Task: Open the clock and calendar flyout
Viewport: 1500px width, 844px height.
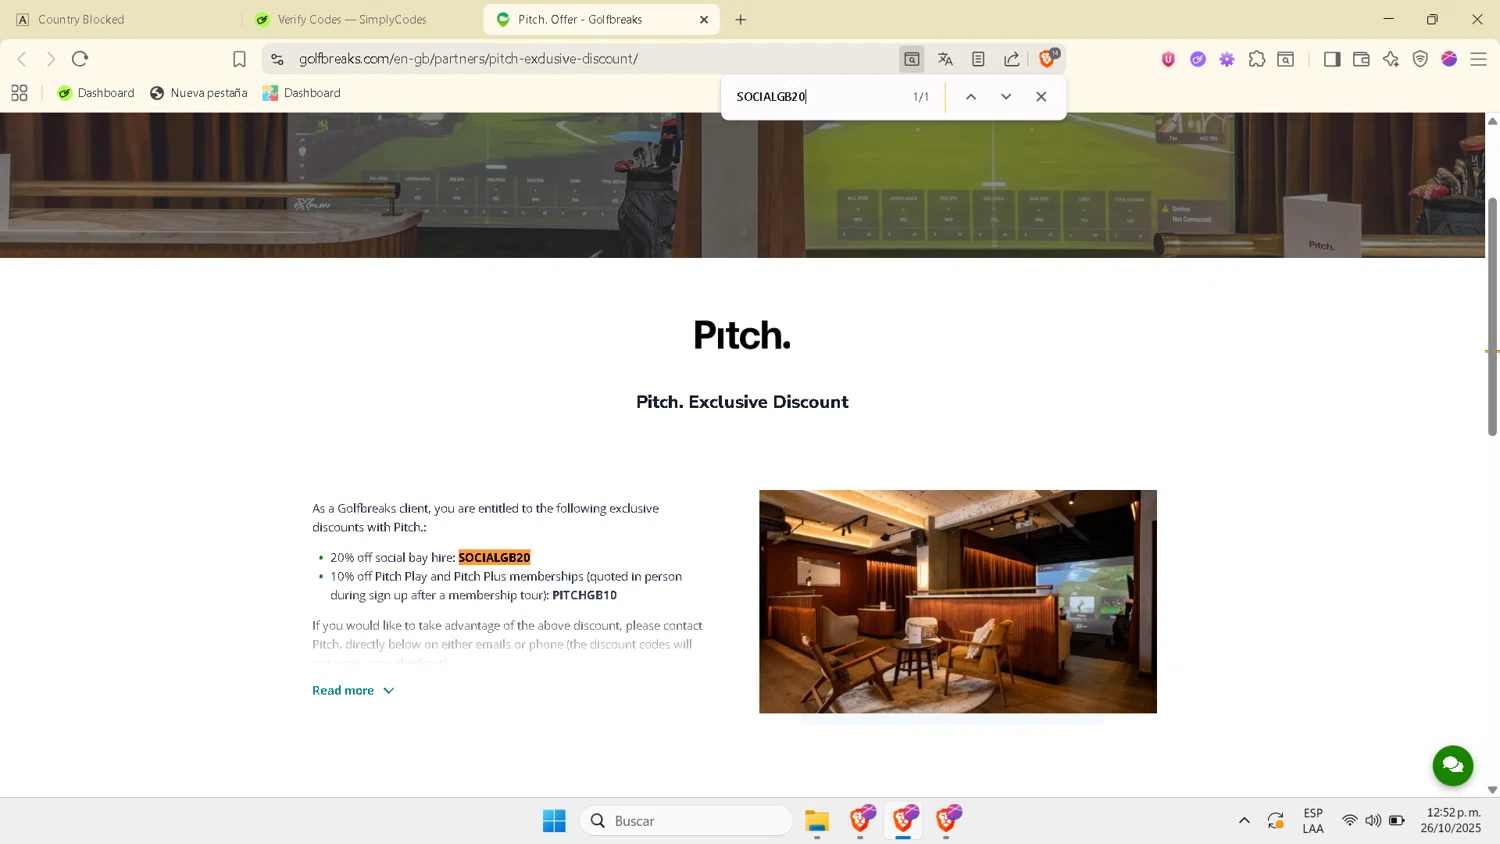Action: pos(1453,821)
